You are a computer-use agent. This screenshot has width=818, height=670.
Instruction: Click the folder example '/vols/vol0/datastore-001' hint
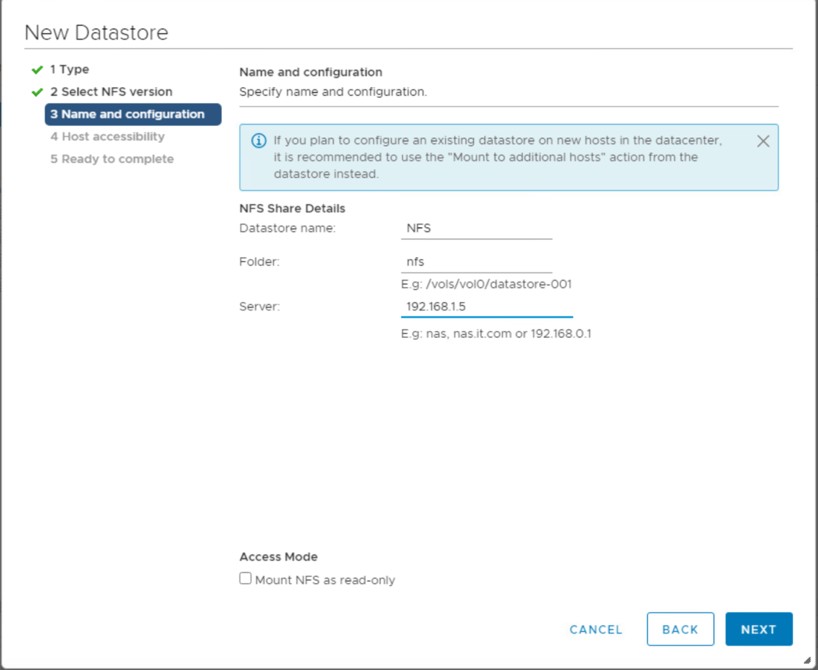486,284
